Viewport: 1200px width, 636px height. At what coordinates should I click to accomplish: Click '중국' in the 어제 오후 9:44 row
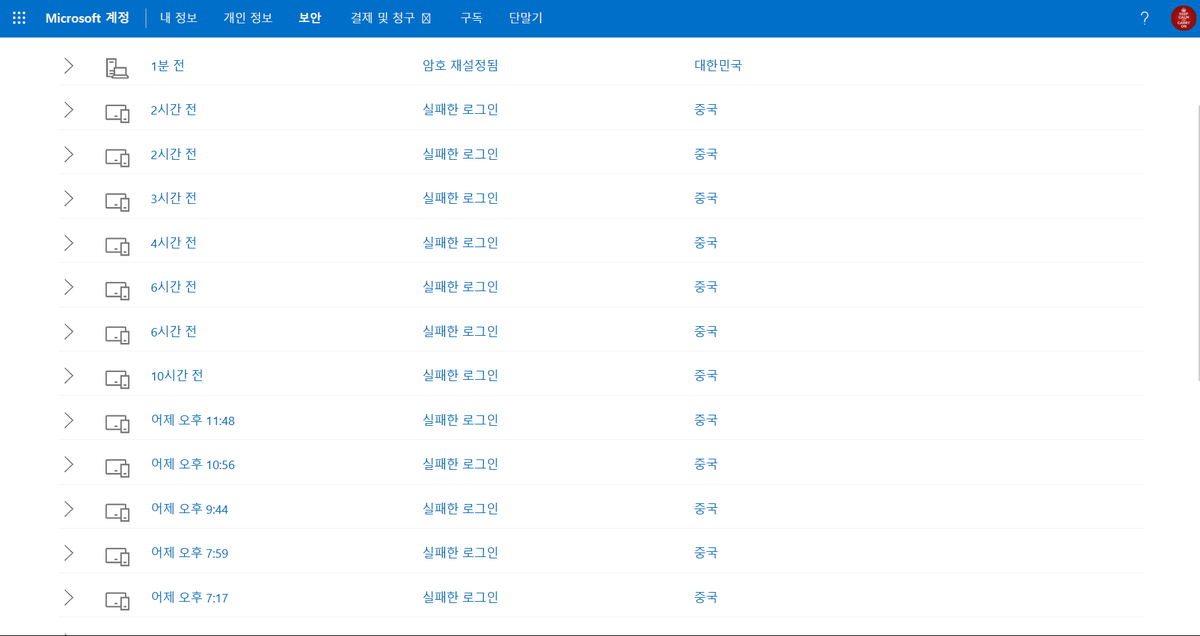706,509
